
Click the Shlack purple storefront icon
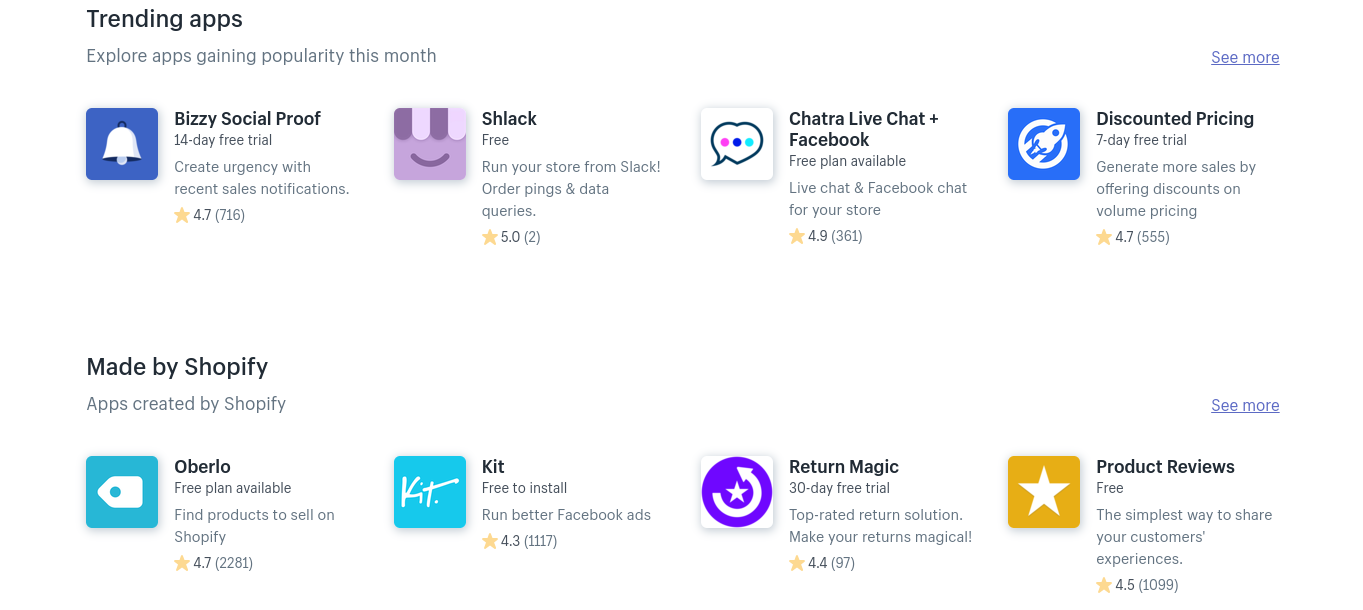430,144
